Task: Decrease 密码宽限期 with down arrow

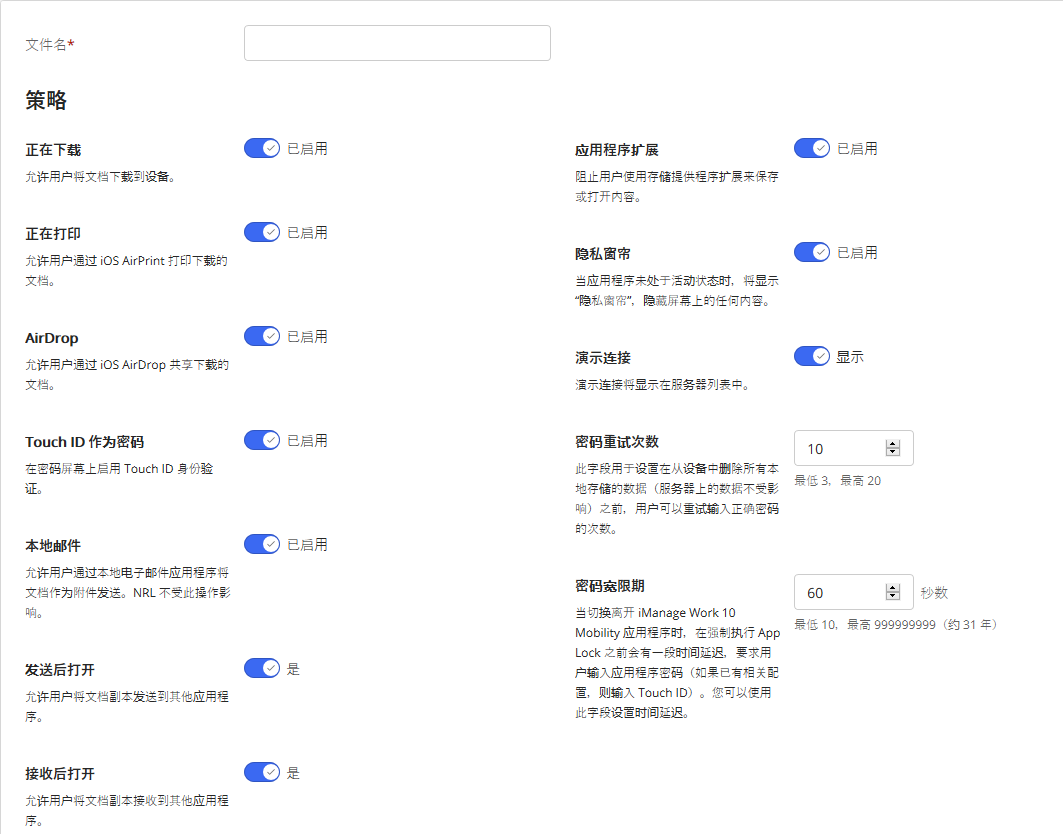Action: (x=893, y=597)
